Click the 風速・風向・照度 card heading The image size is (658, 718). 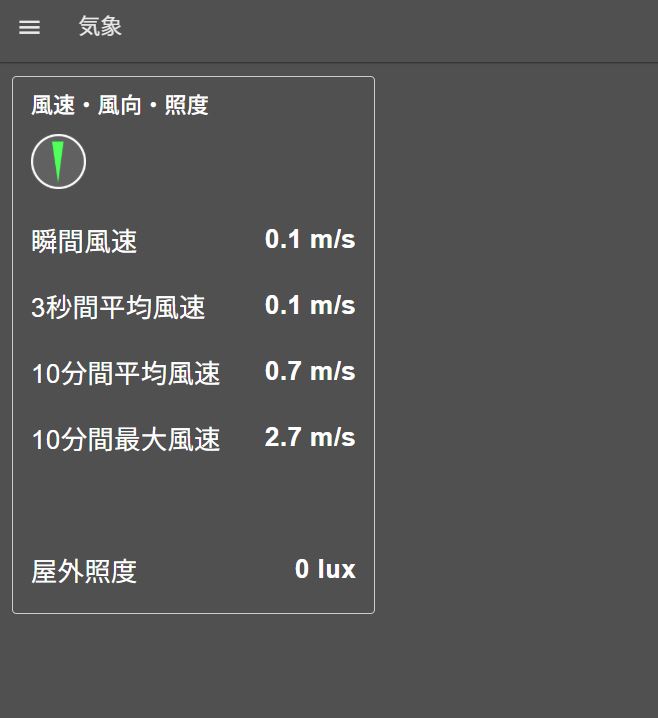(120, 105)
